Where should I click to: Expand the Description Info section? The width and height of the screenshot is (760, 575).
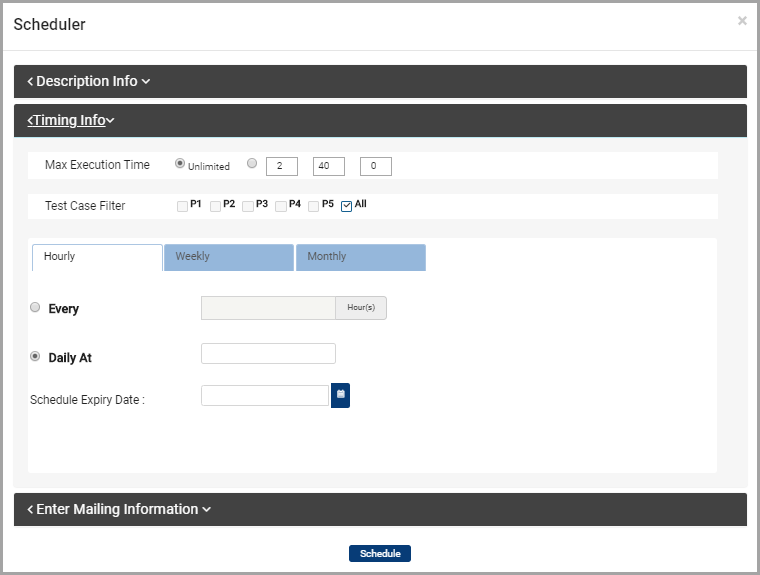coord(89,81)
